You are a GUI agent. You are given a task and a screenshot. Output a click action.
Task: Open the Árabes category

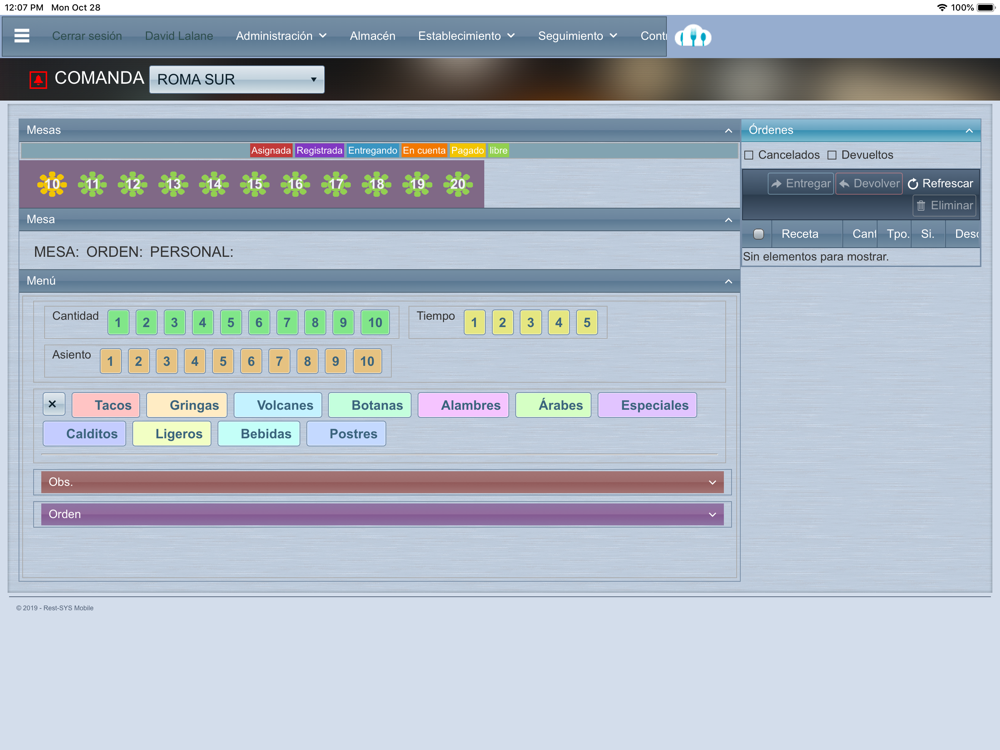point(554,406)
